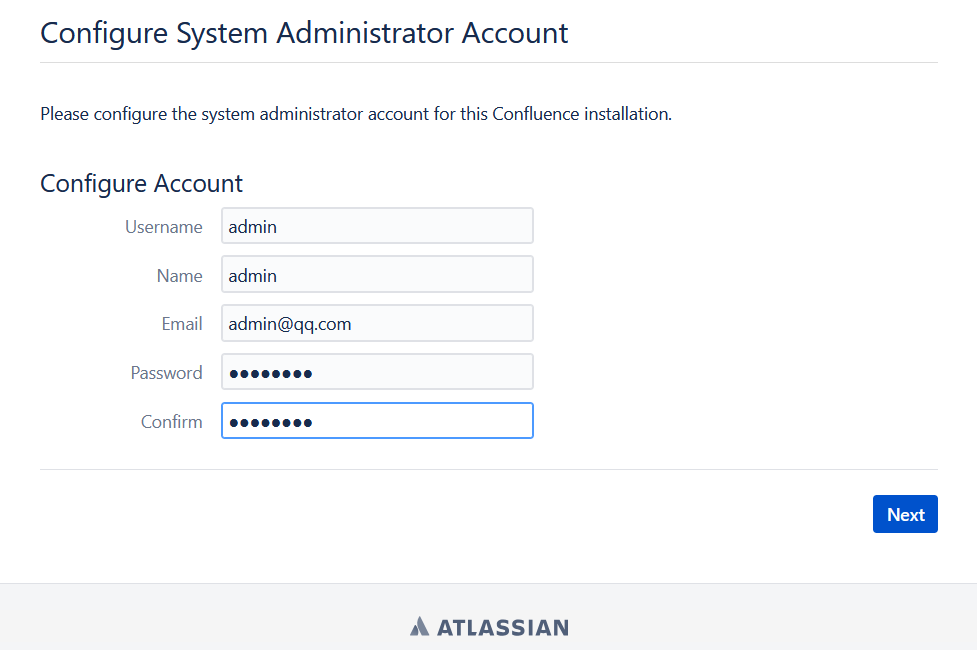
Task: Click the Atlassian triangle logo icon
Action: 419,627
